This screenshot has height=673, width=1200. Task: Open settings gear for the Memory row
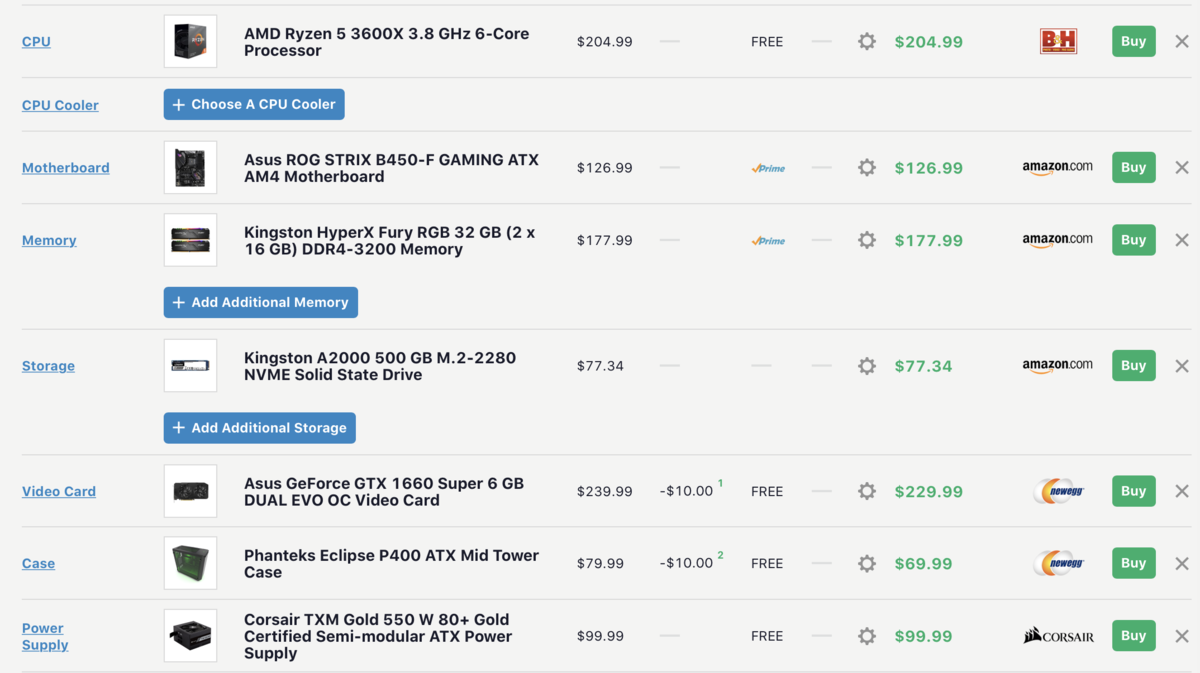click(x=867, y=240)
